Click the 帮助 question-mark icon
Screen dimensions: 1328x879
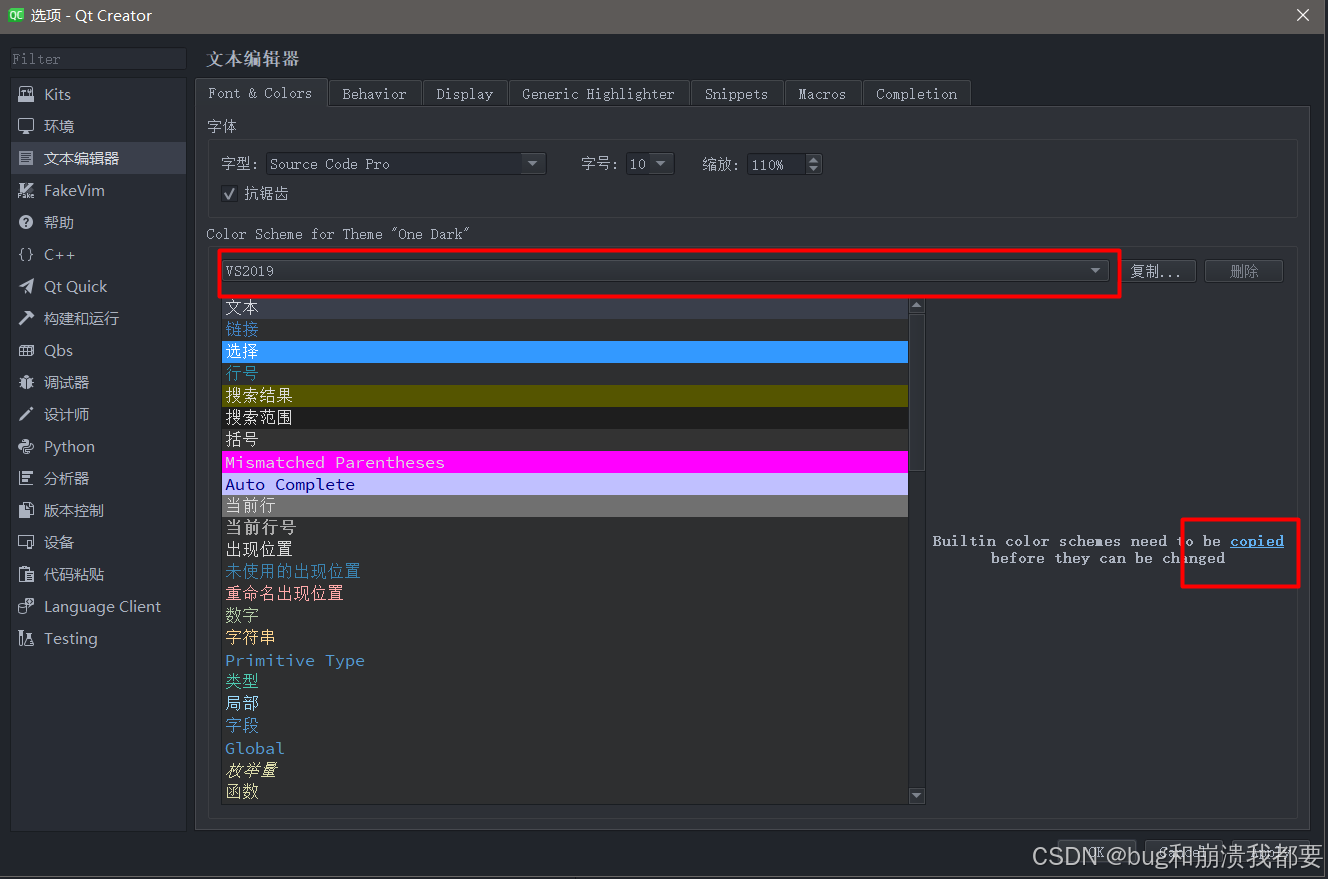(26, 222)
